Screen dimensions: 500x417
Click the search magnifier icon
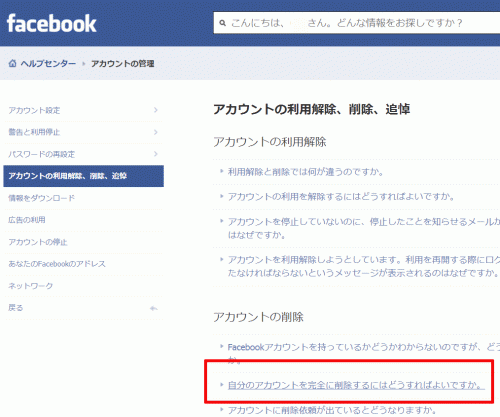[222, 23]
